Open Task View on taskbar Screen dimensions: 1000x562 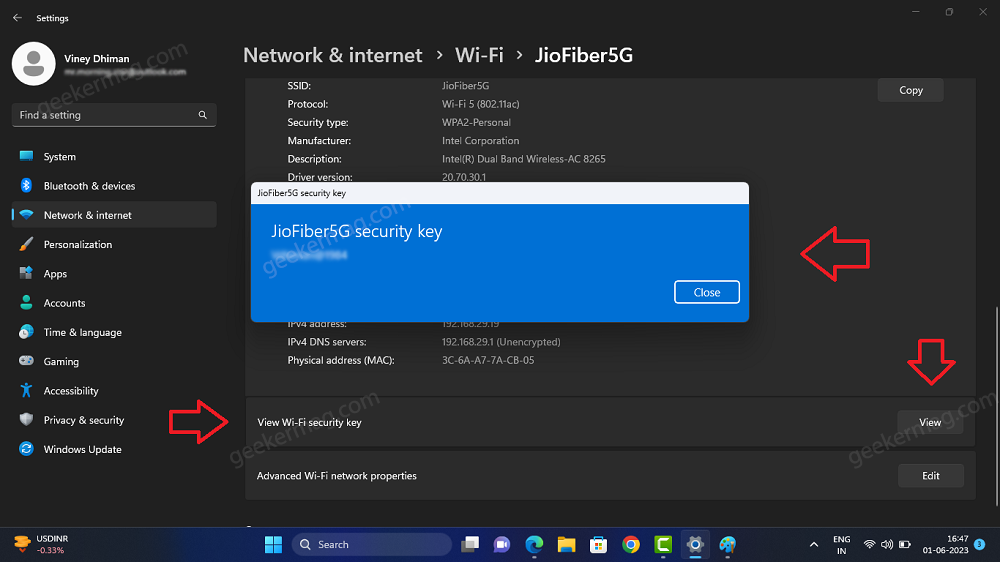point(470,544)
